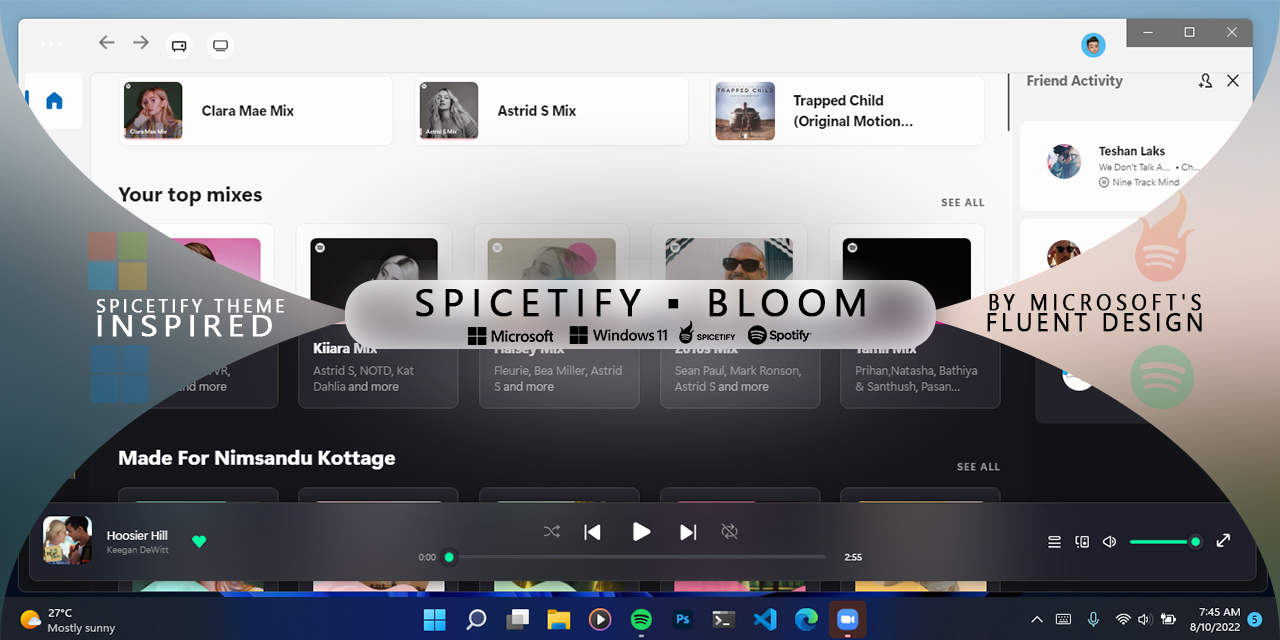Play the current track
Screen dimensions: 1280x640
point(641,532)
